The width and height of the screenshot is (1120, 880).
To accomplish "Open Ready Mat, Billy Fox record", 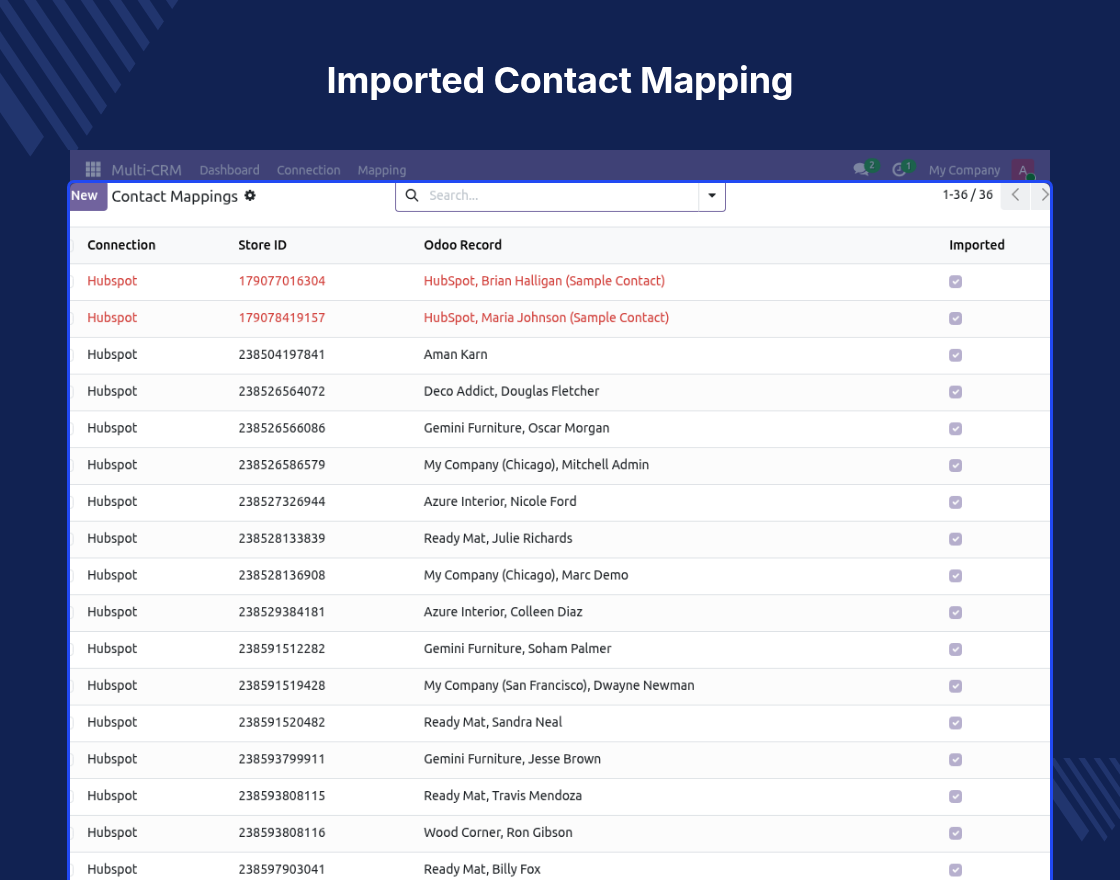I will [x=482, y=869].
